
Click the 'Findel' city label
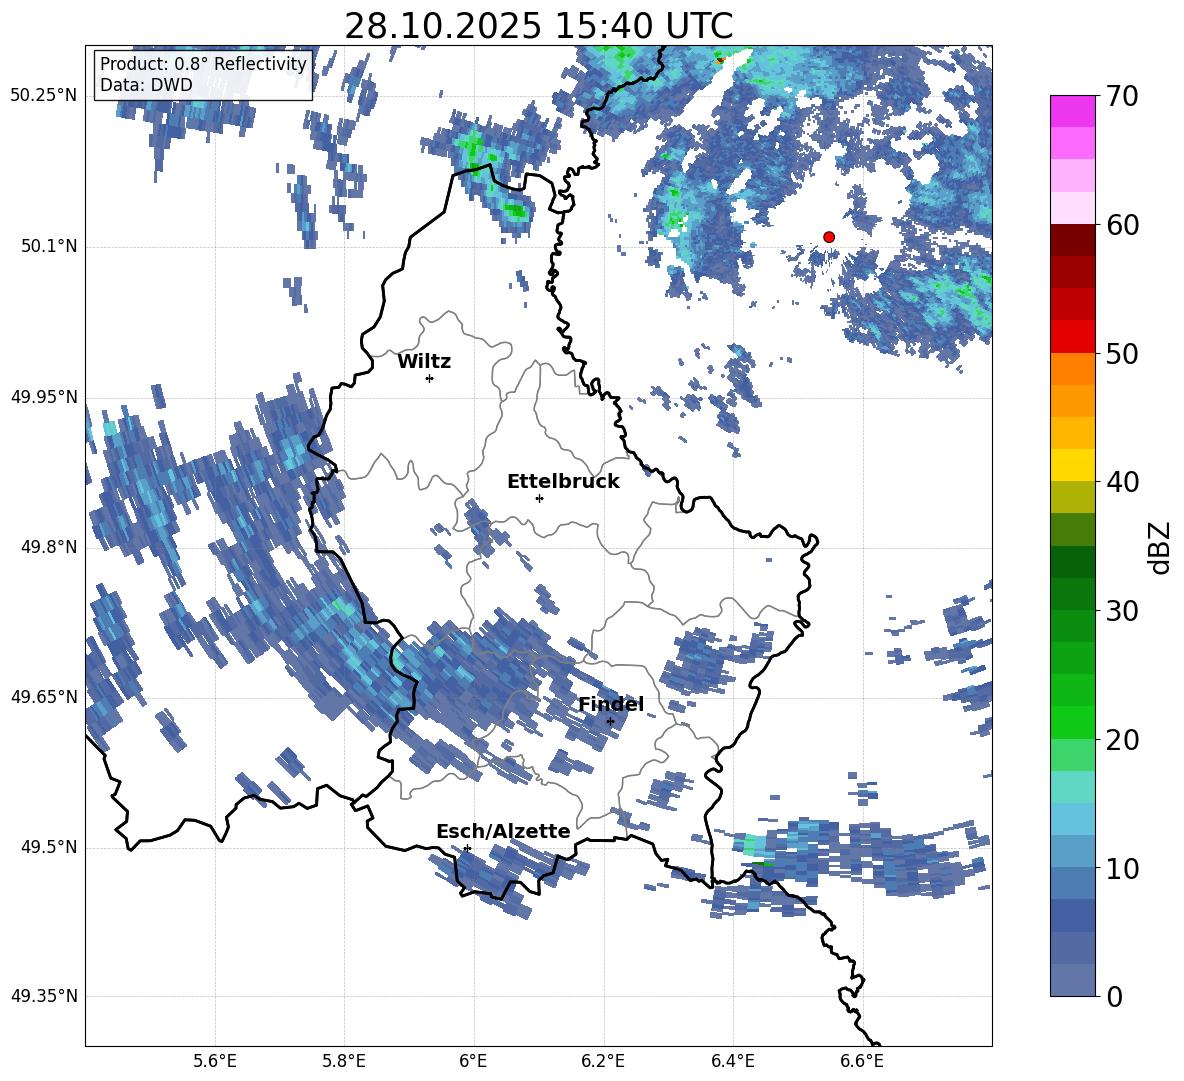pyautogui.click(x=611, y=704)
